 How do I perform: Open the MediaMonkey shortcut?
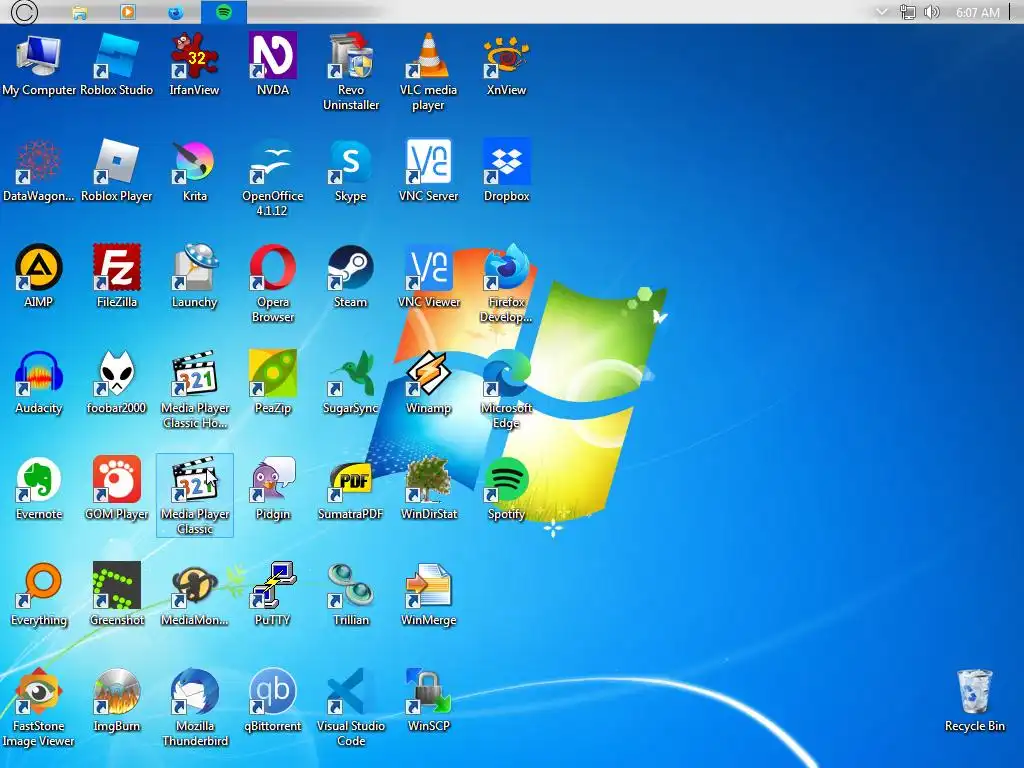(x=195, y=594)
